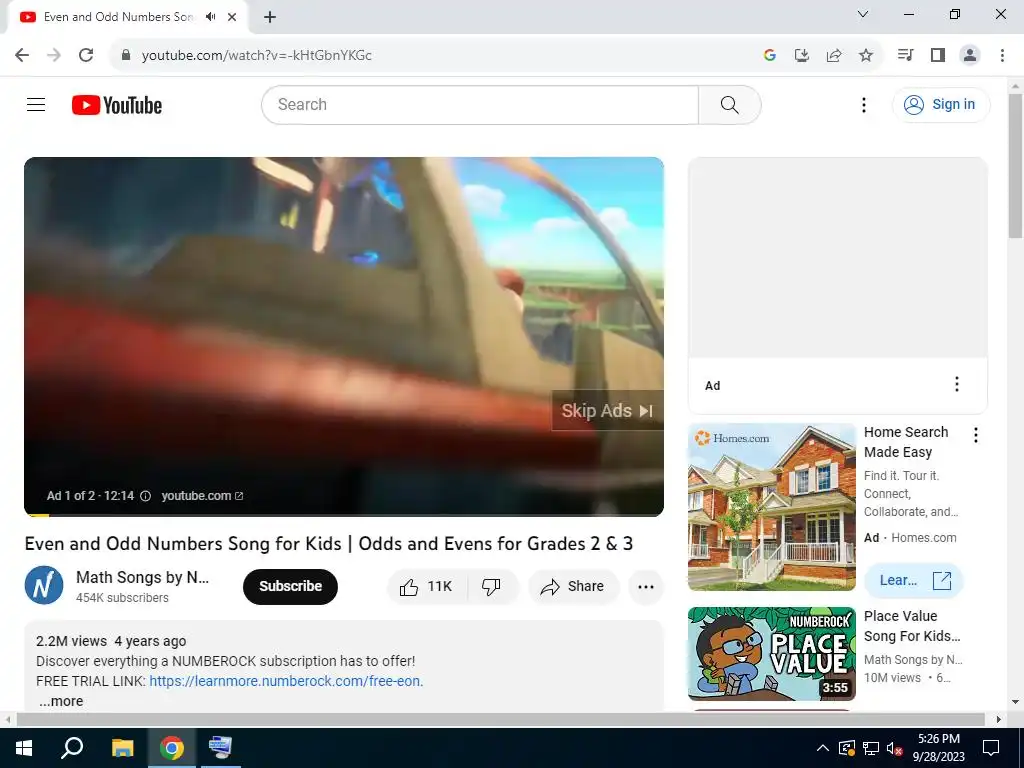Open ad info icon next to 12:14
Screen dimensions: 1024x768
coord(146,496)
